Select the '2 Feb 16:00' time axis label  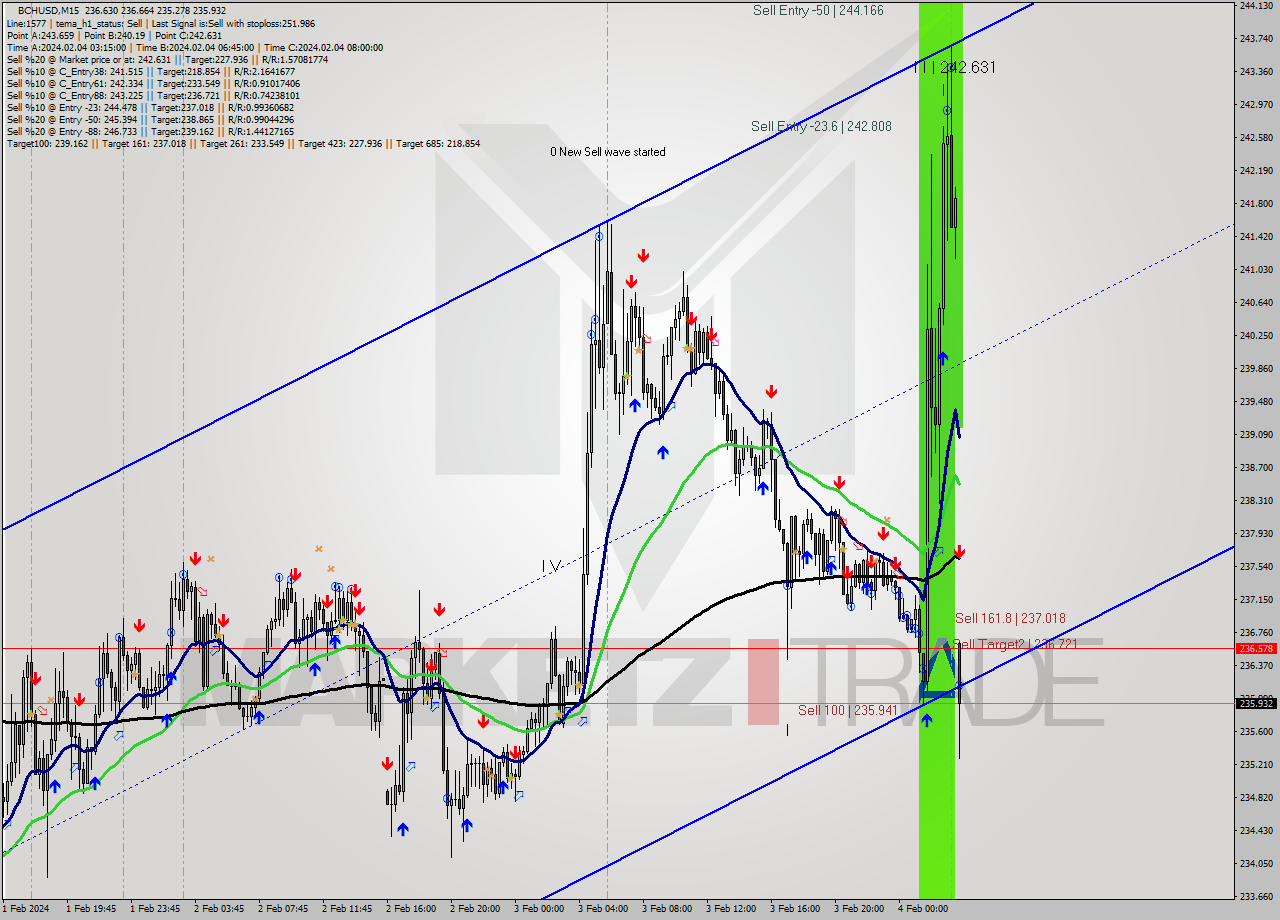point(411,909)
